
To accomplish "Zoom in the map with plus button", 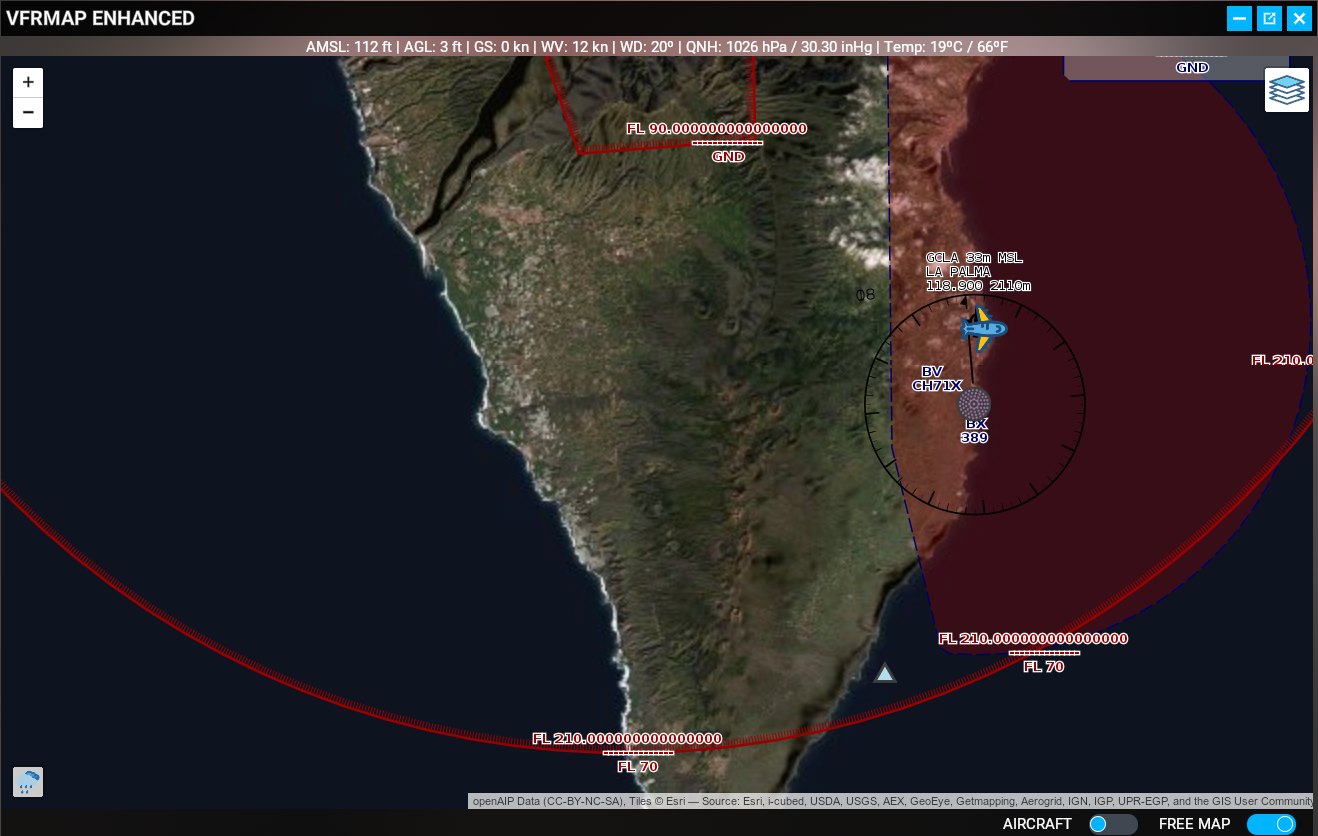I will coord(28,82).
